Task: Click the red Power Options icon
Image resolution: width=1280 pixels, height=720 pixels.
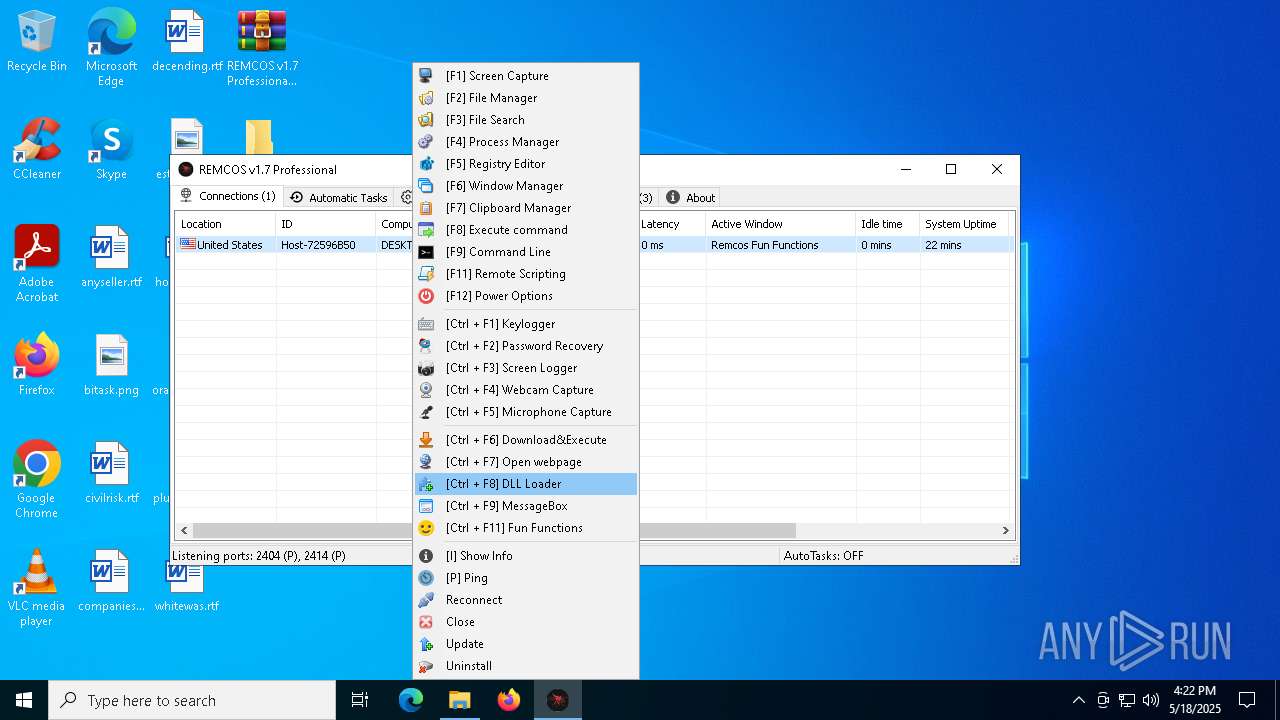Action: coord(426,296)
